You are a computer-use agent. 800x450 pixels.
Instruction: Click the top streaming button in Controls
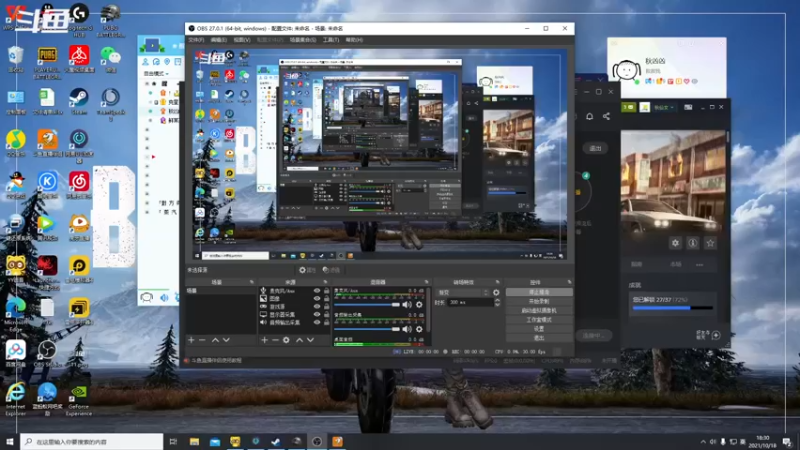[x=539, y=292]
